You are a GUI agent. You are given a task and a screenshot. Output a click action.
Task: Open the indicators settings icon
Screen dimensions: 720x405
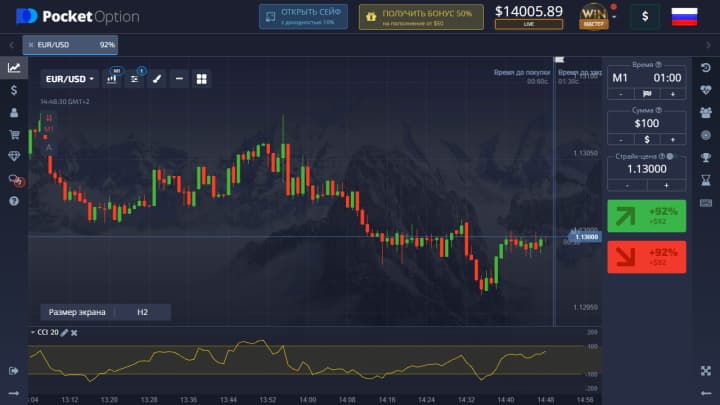pos(135,79)
